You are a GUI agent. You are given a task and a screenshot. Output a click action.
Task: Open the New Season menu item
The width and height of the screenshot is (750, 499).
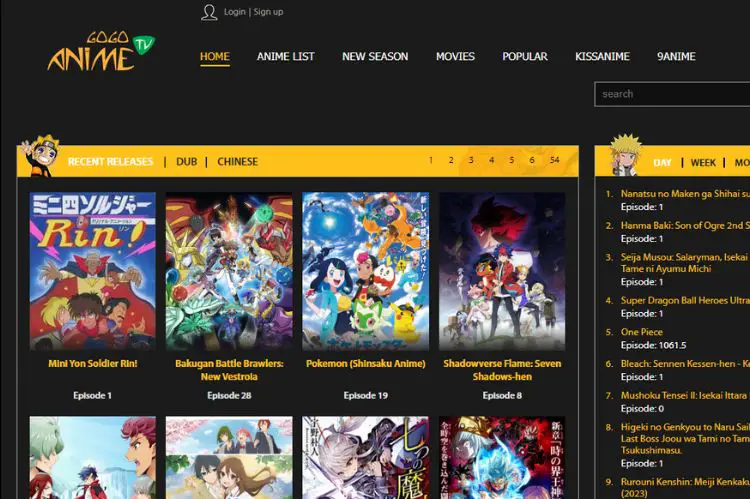(x=375, y=56)
